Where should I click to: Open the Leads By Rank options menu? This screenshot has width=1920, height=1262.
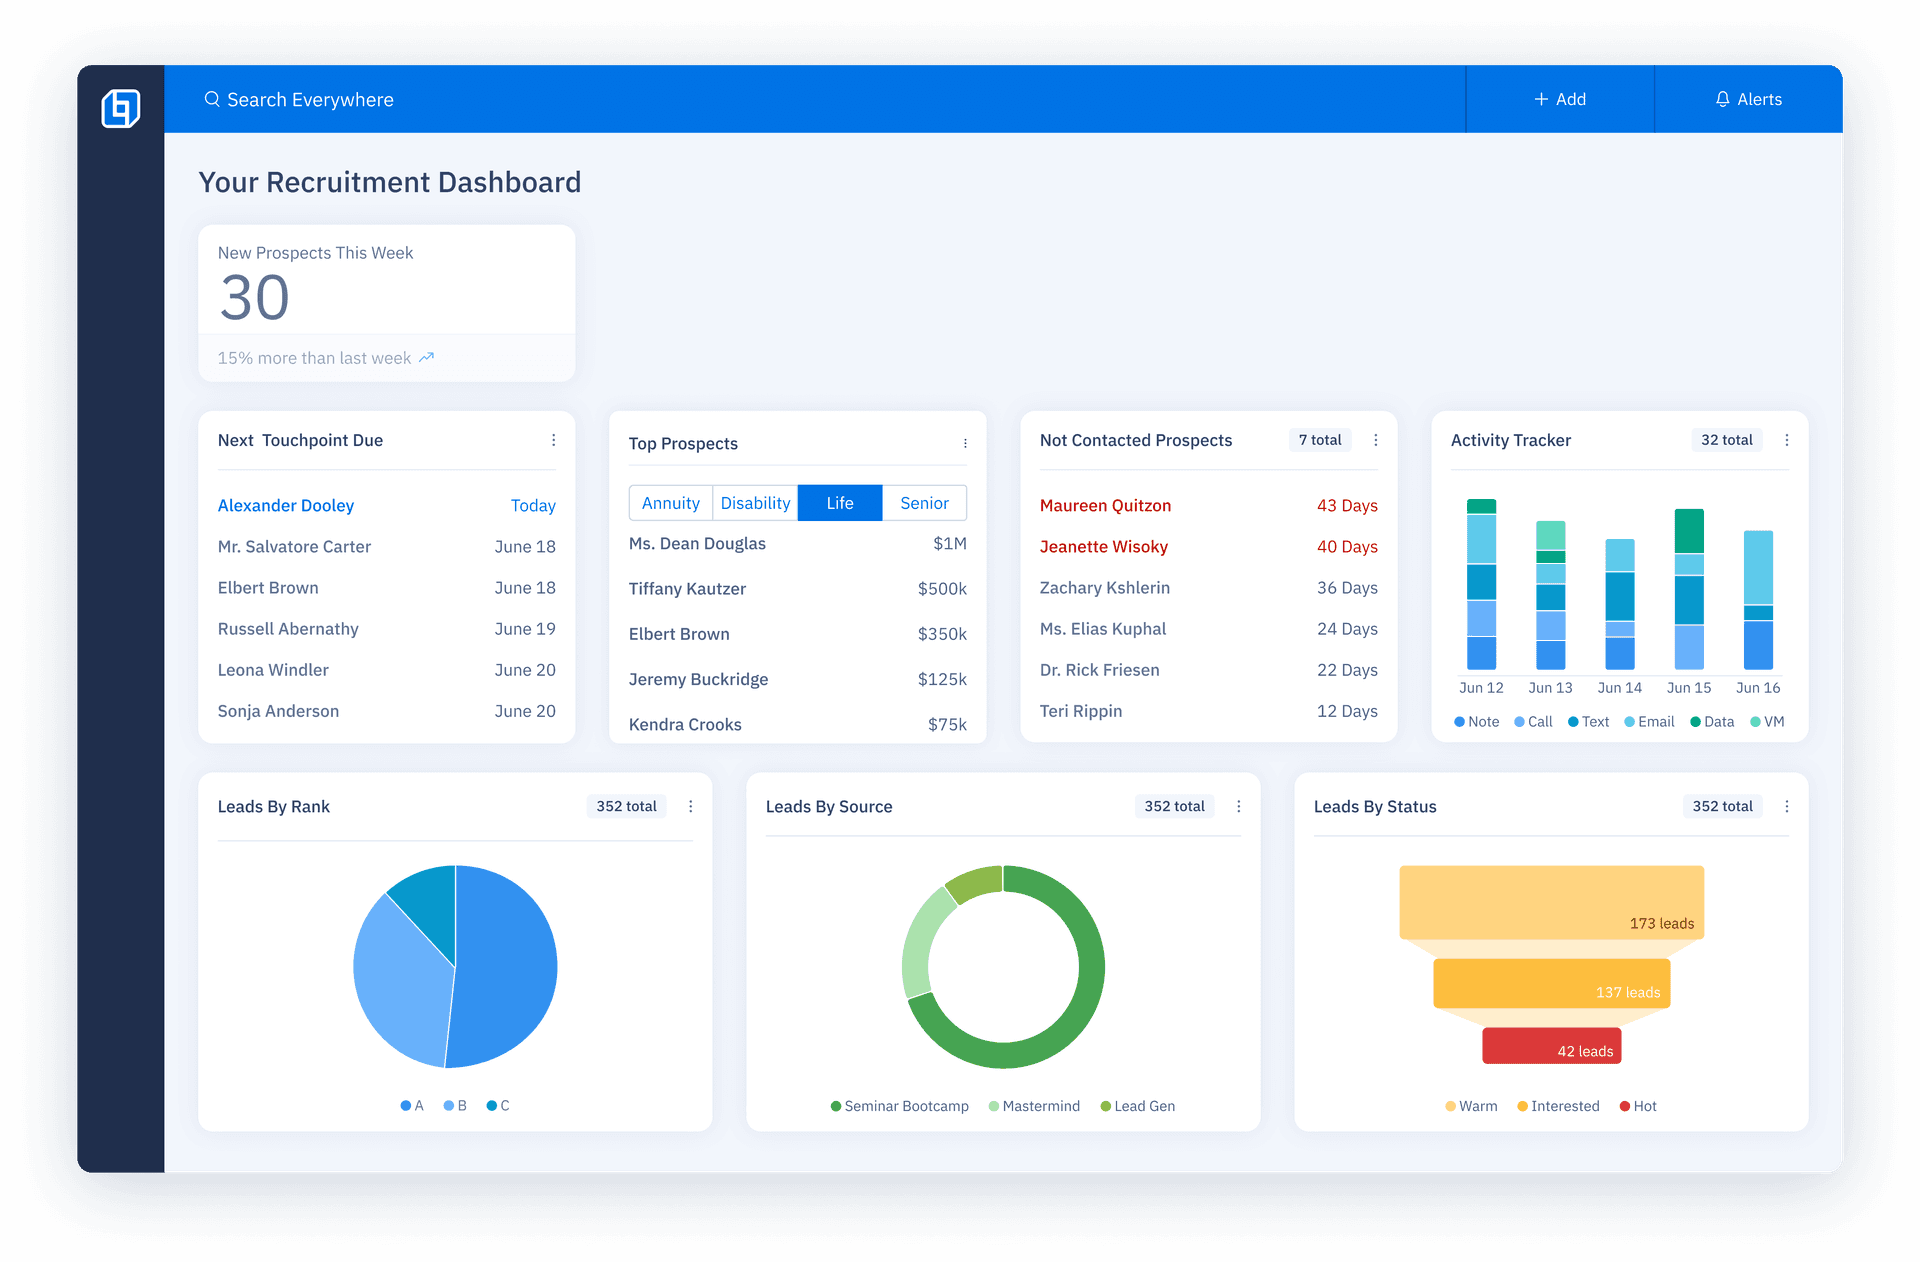(x=690, y=806)
